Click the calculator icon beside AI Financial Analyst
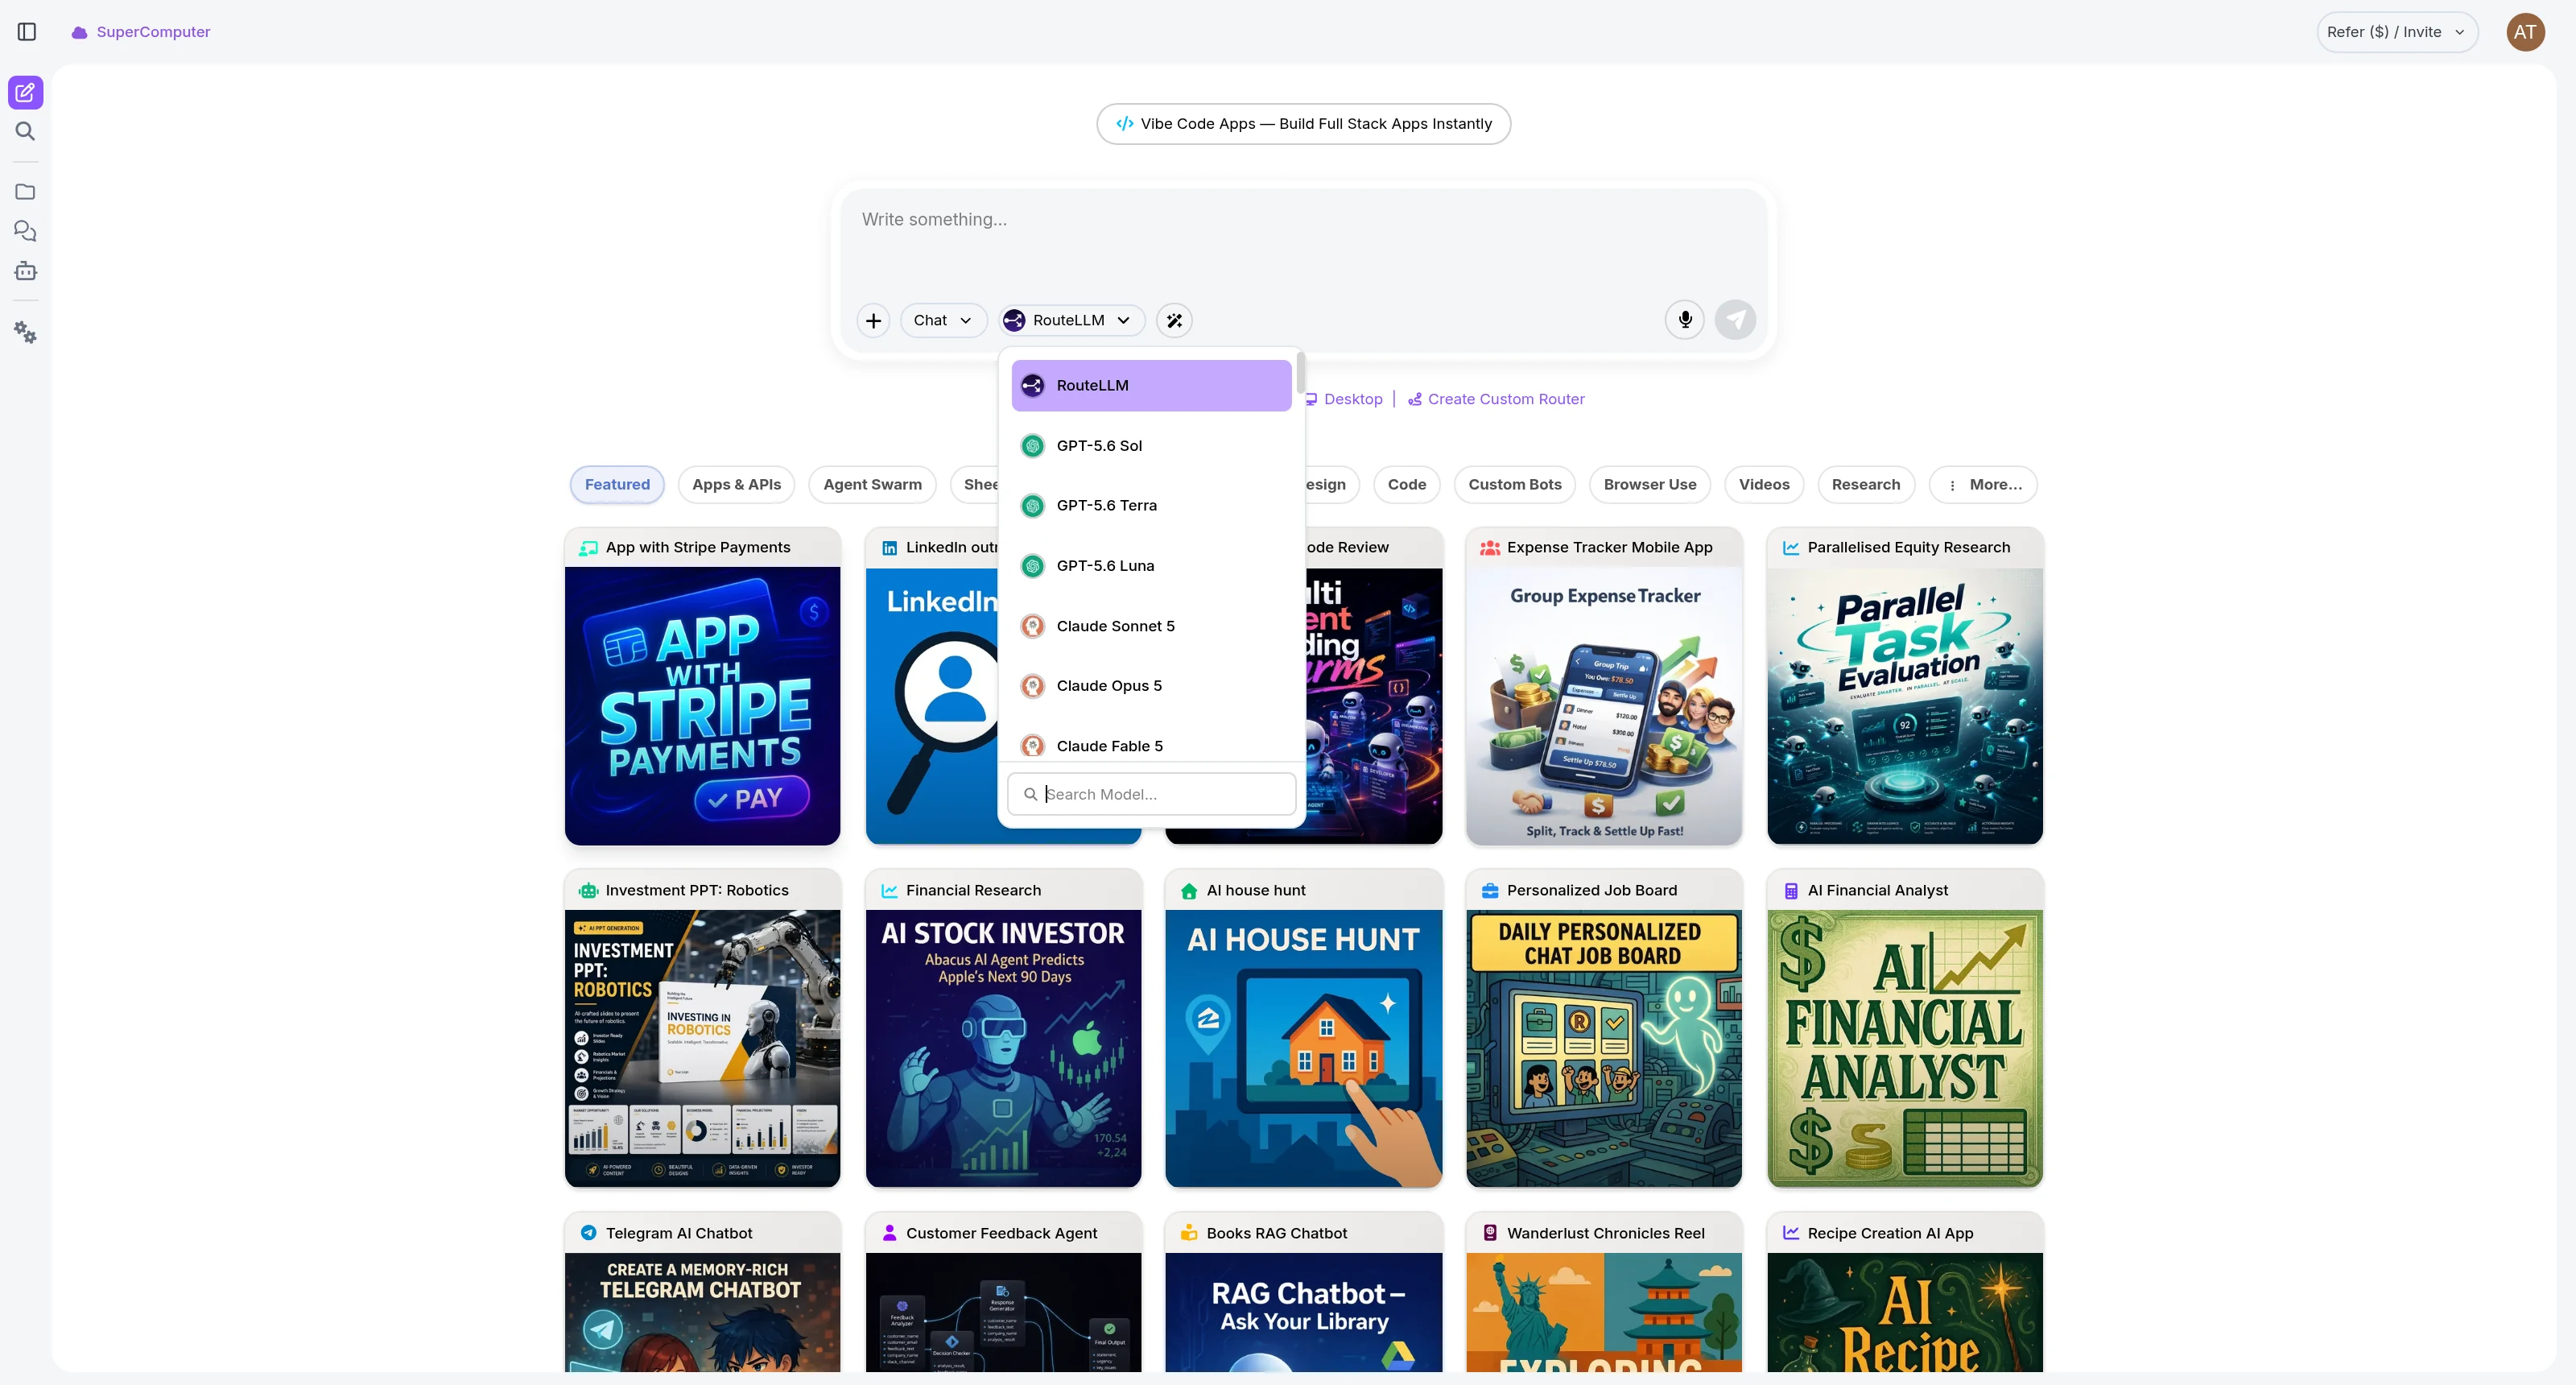 pos(1791,891)
